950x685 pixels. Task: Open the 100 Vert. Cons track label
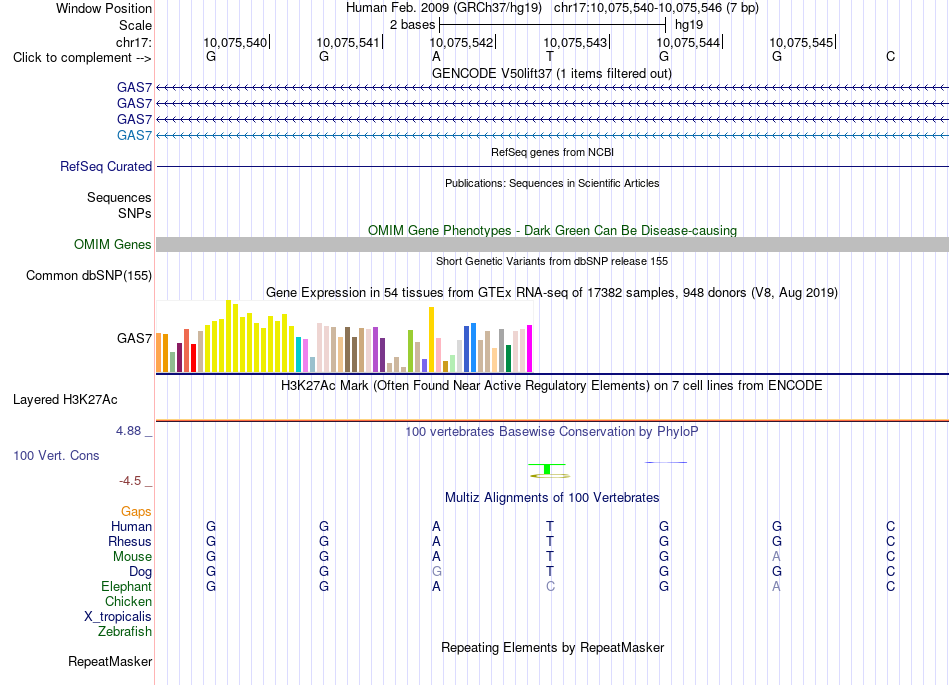56,455
